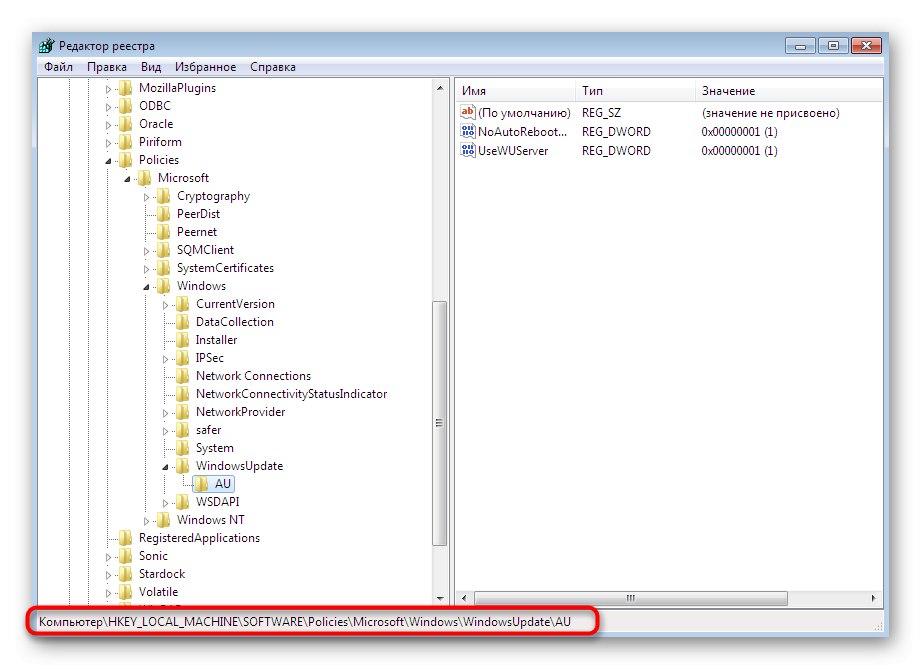Screen dimensions: 921x669
Task: Click the IPSec folder icon
Action: click(x=183, y=358)
